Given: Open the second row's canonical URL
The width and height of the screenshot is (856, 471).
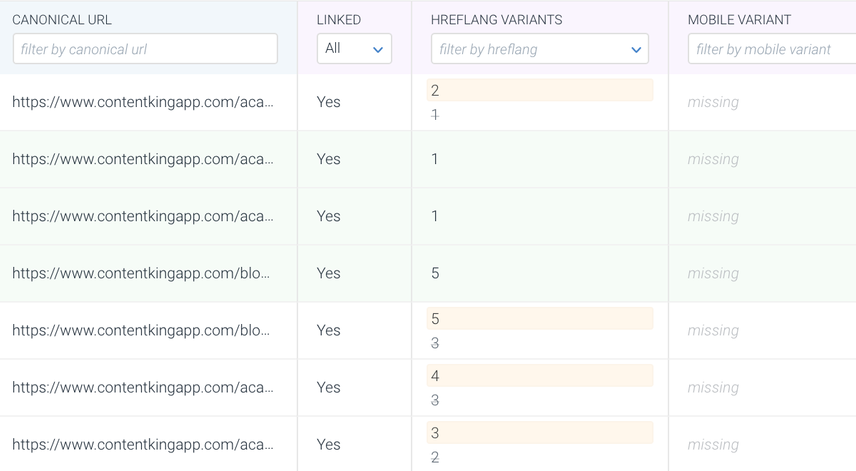Looking at the screenshot, I should tap(143, 159).
